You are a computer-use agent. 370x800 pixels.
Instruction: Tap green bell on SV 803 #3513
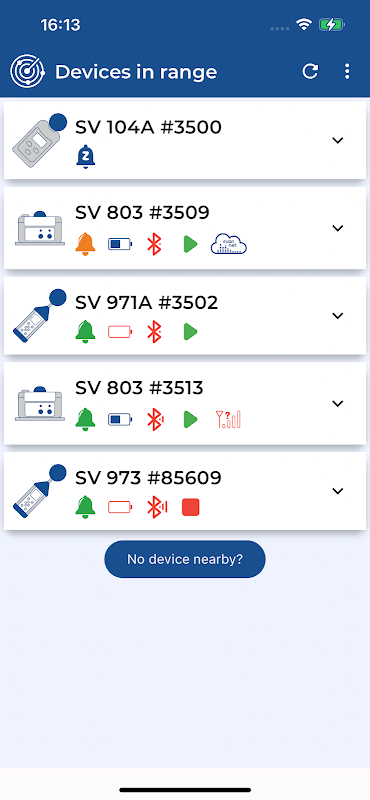click(x=86, y=420)
